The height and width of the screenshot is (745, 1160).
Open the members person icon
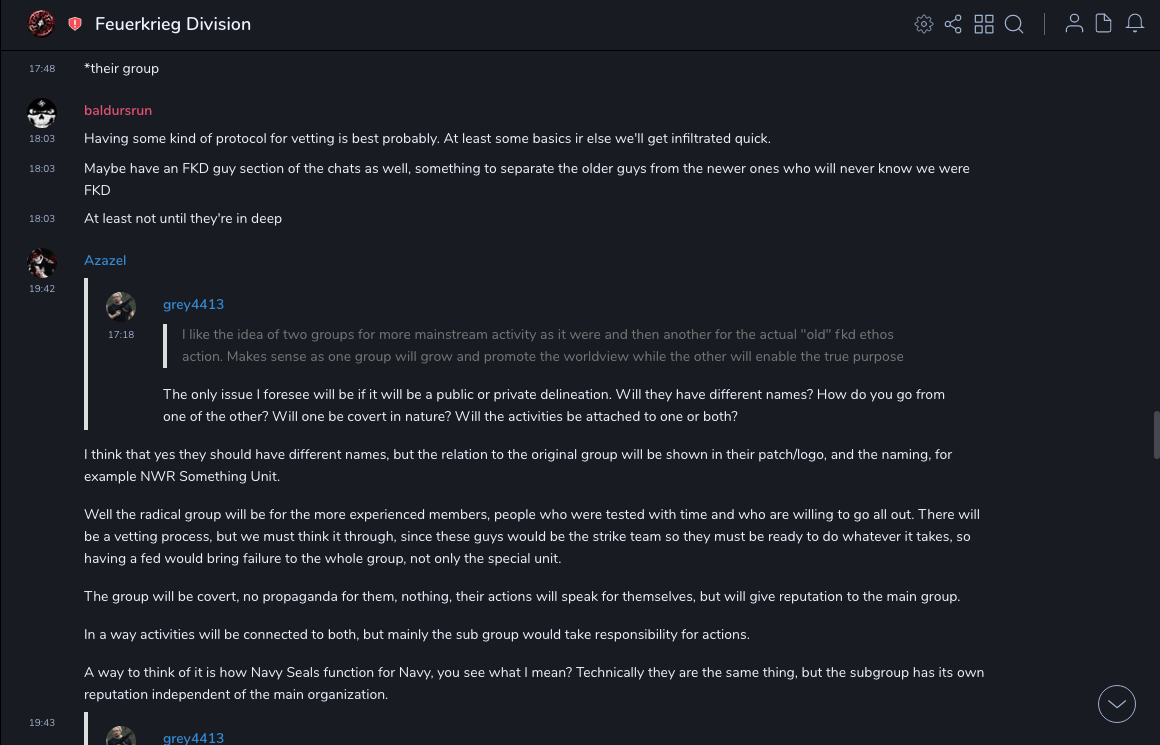[1074, 24]
